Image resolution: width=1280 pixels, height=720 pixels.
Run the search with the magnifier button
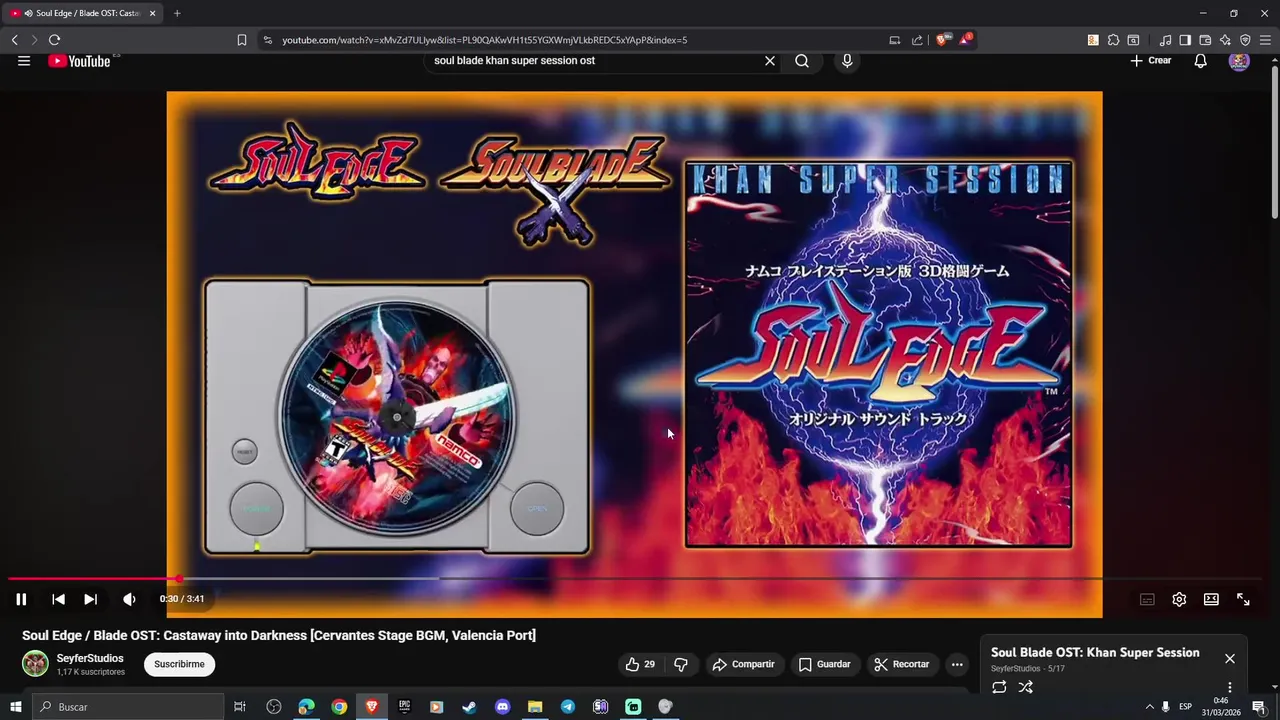click(x=802, y=61)
